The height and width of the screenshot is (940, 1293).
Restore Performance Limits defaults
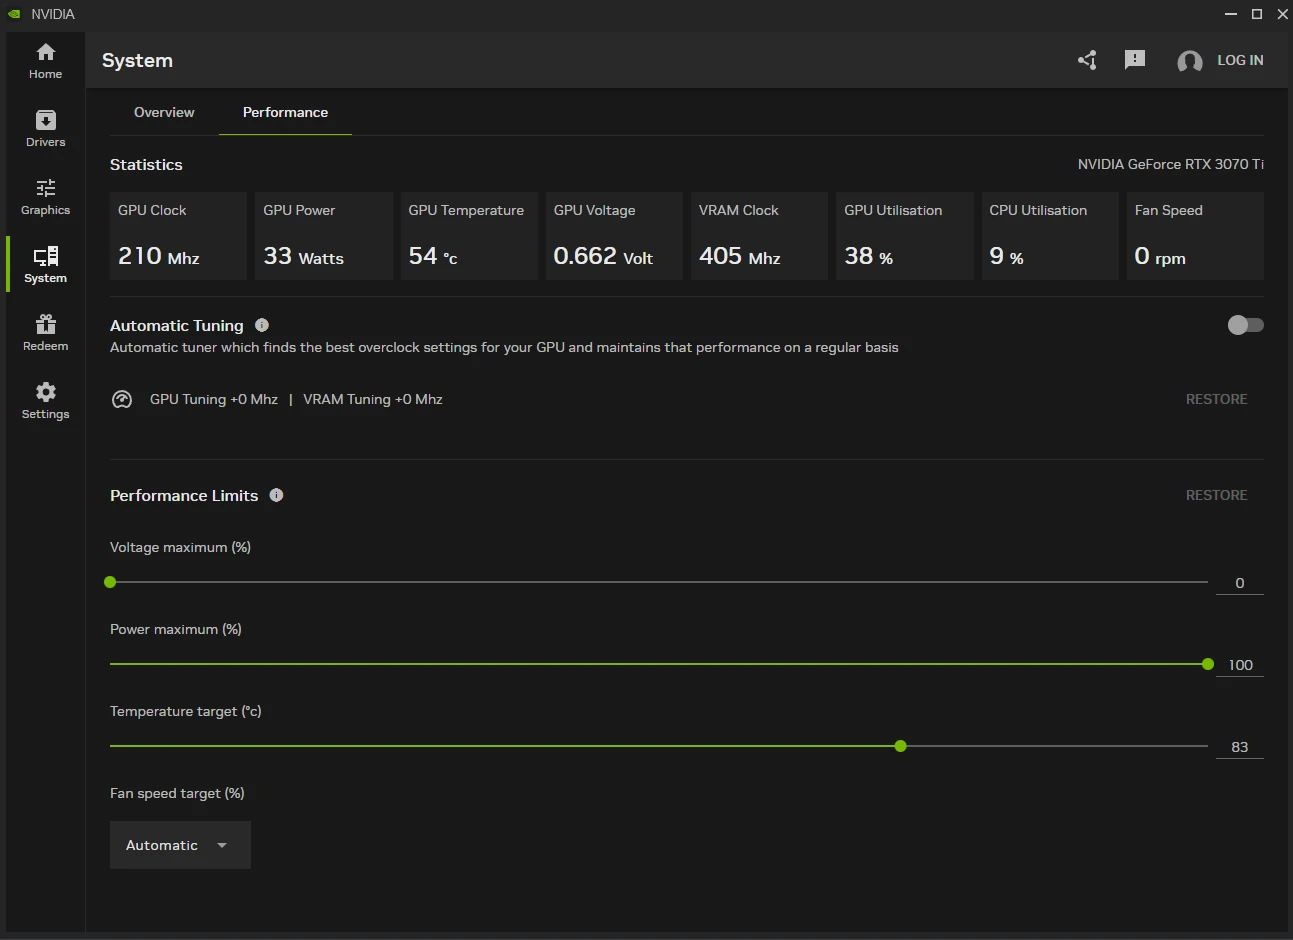pyautogui.click(x=1216, y=495)
